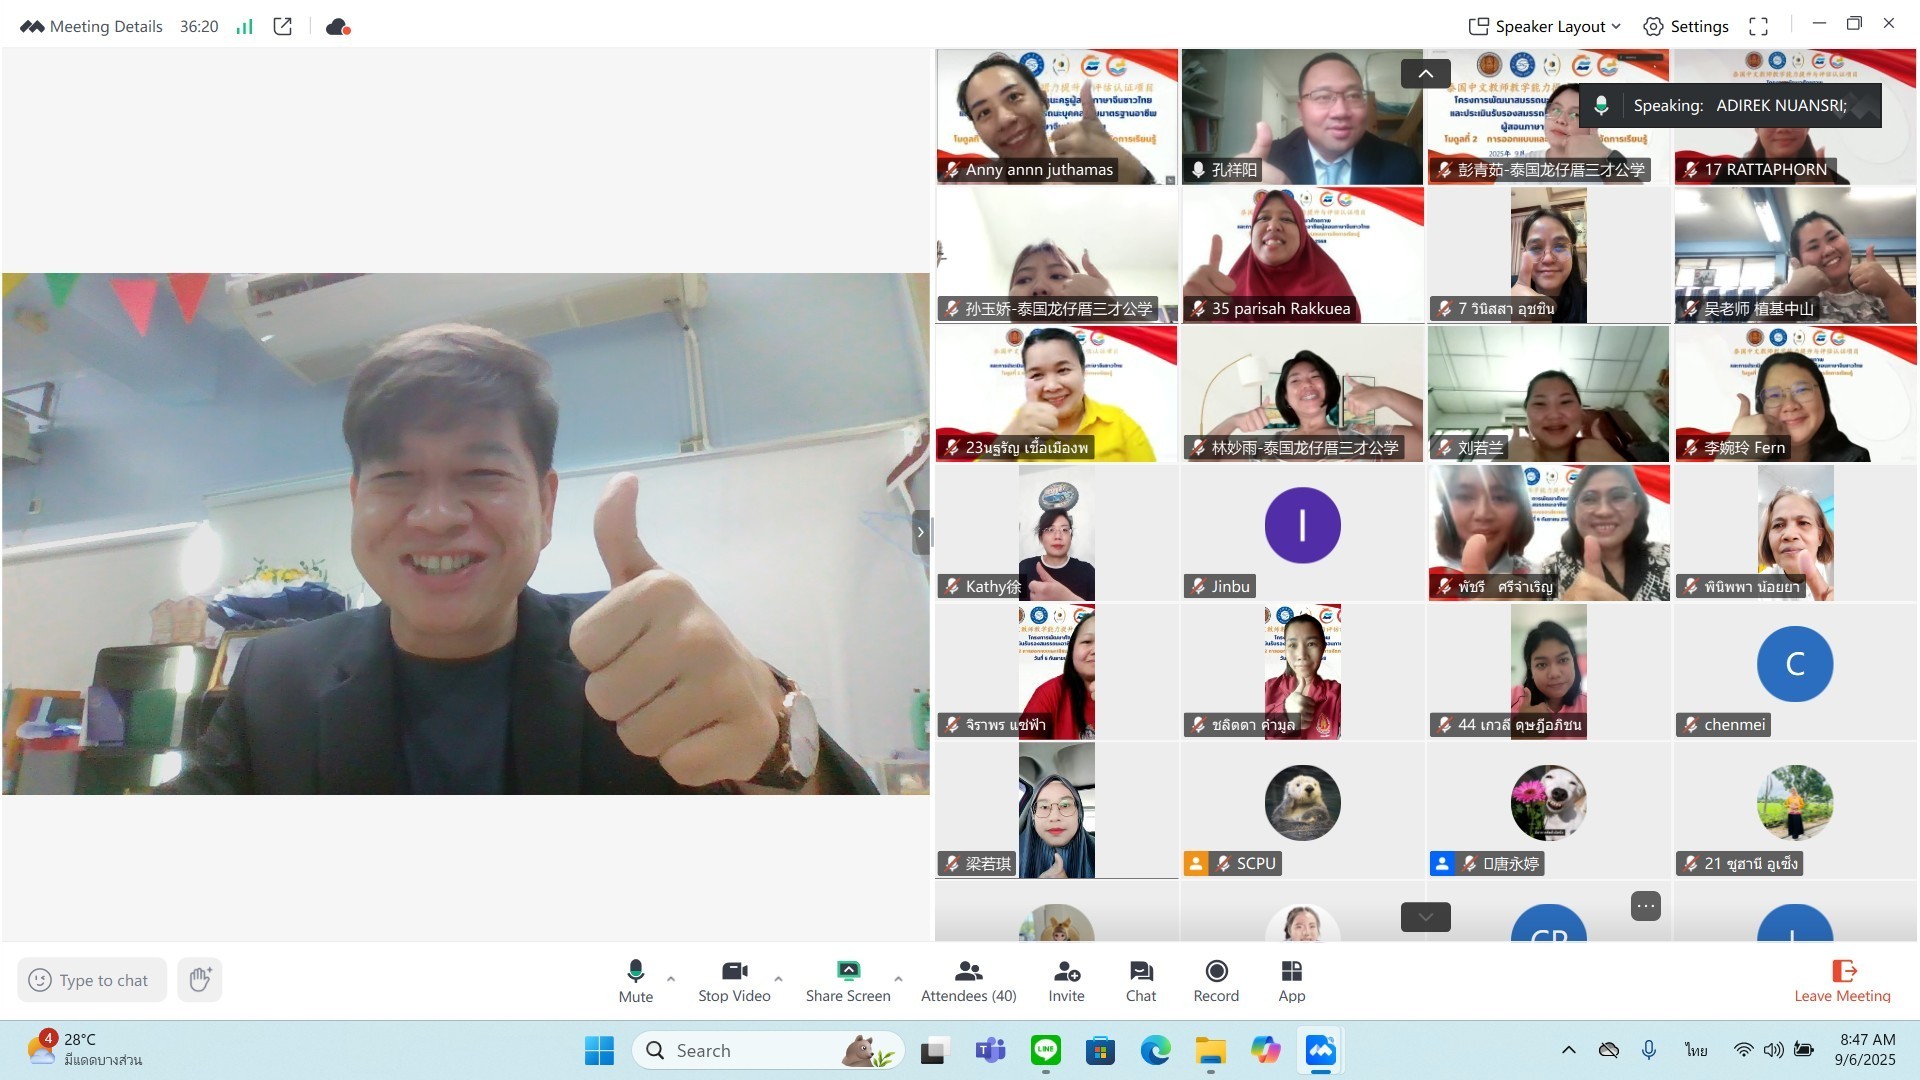Open the App panel

tap(1291, 980)
